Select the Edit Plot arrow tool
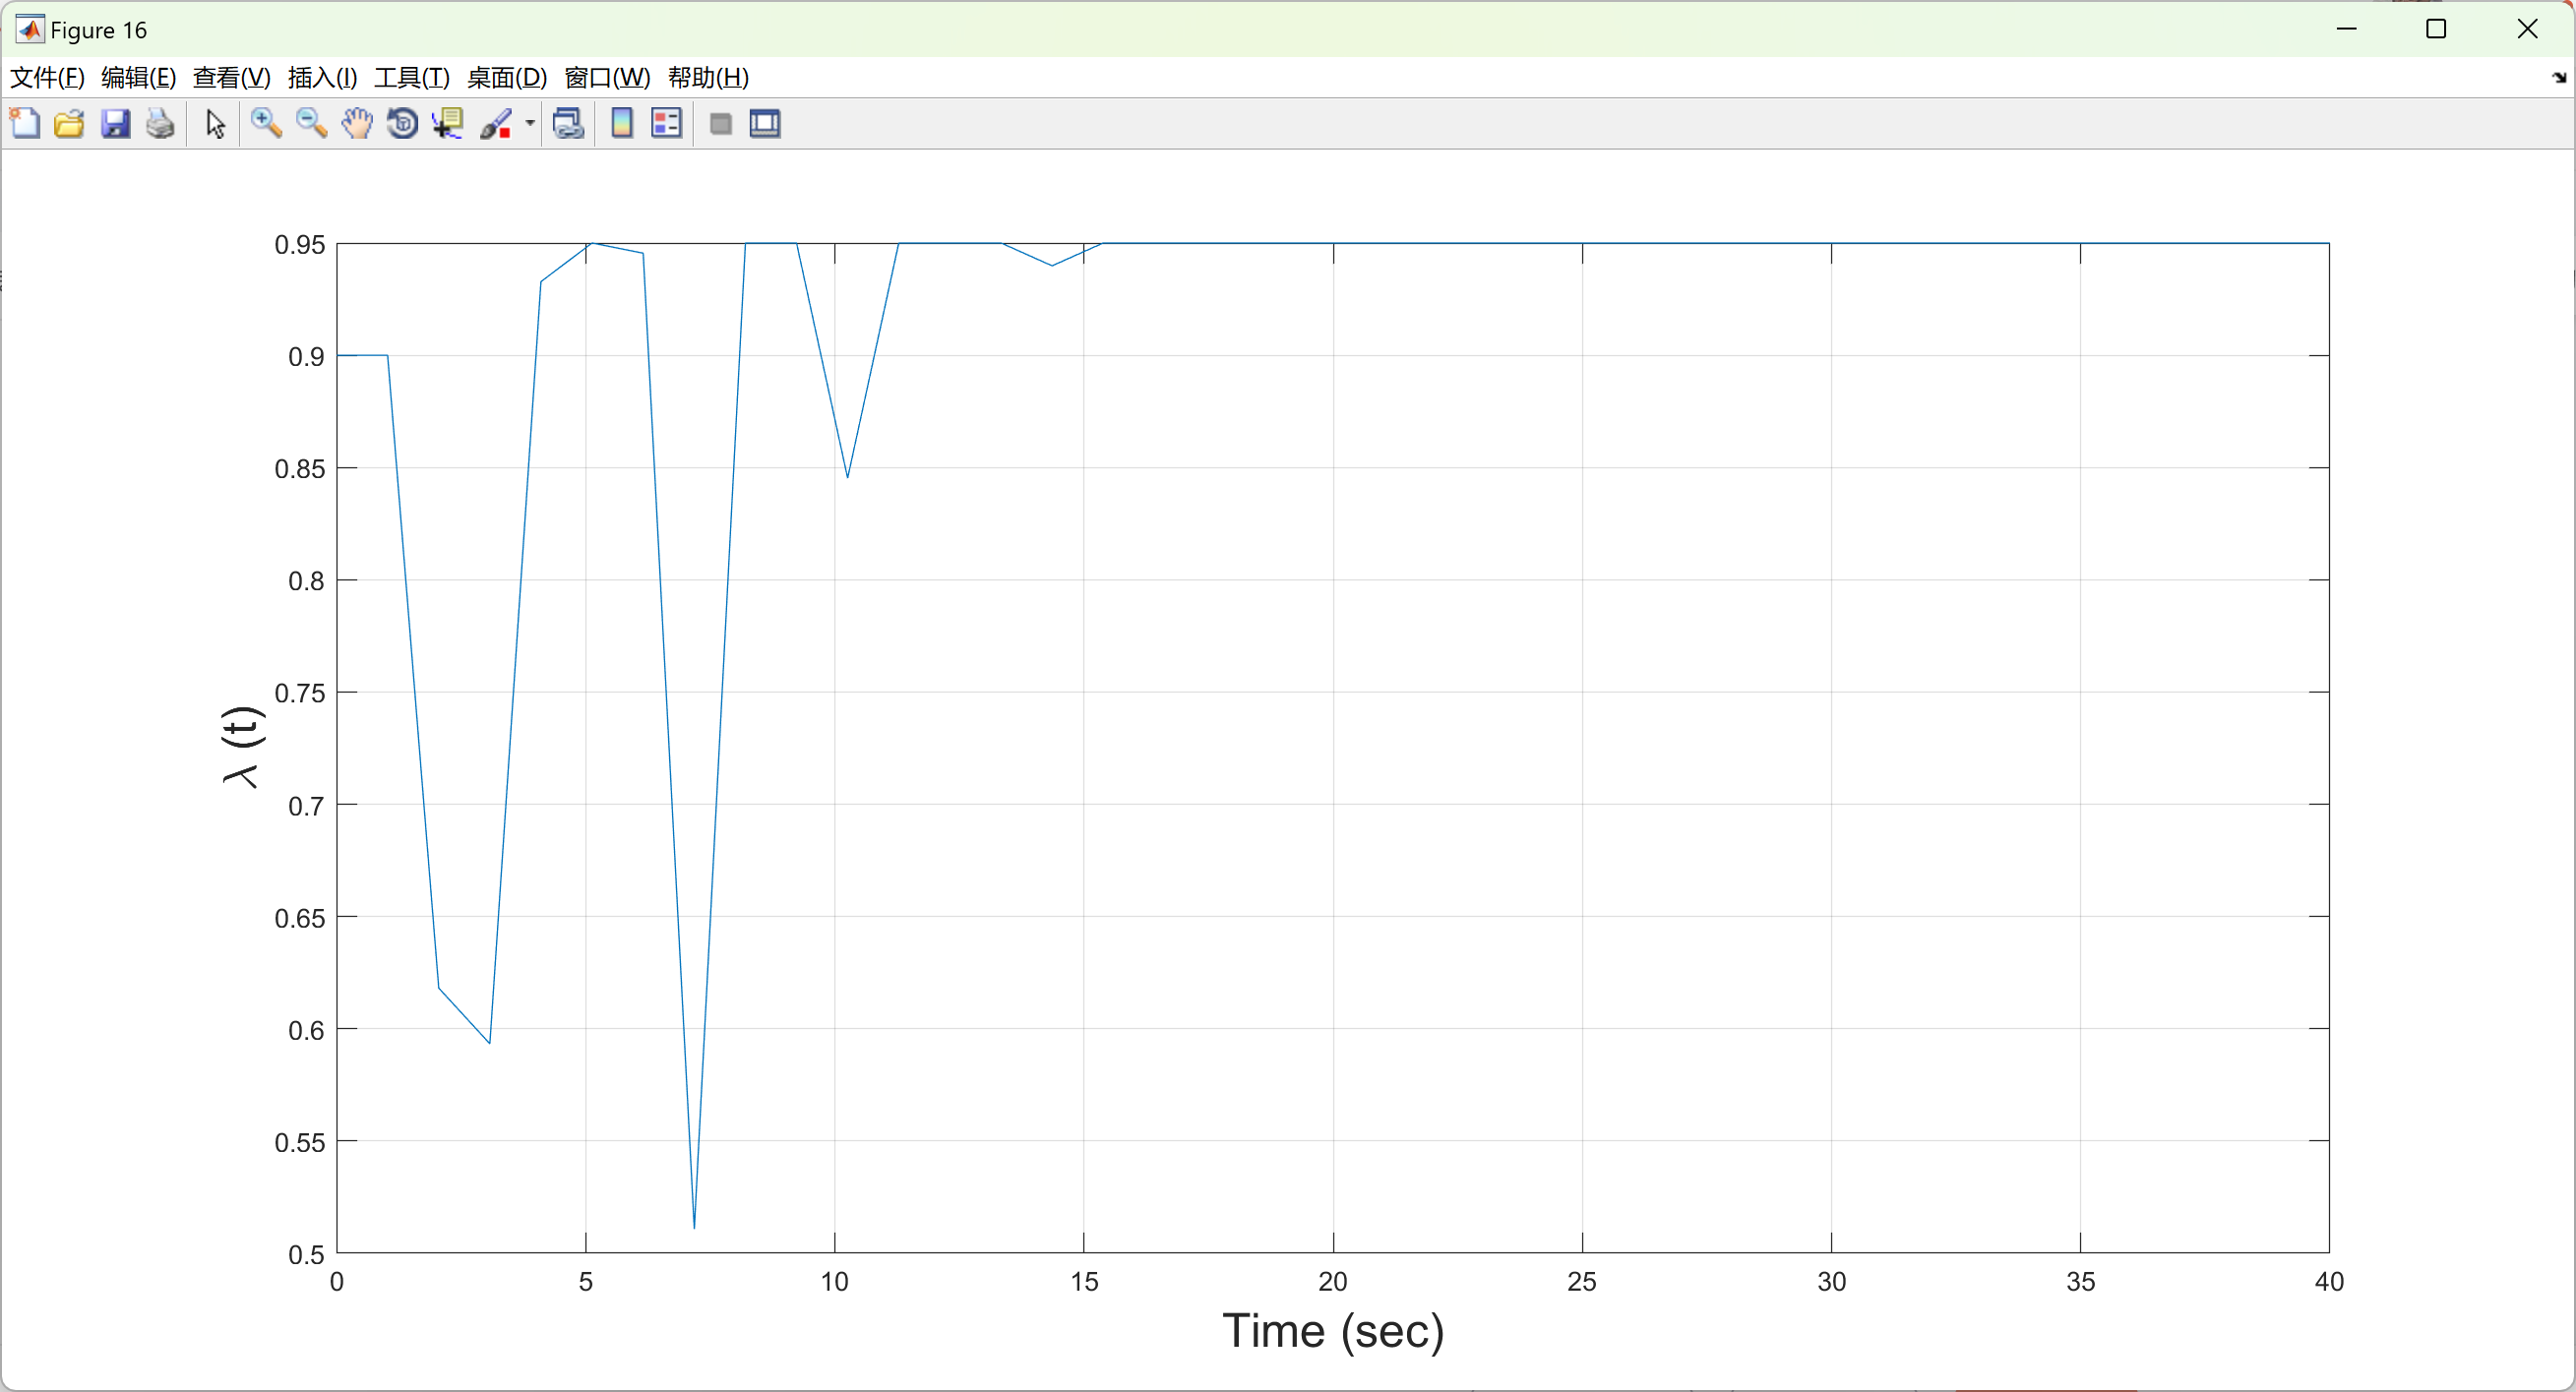Screen dimensions: 2576x1392 pos(215,124)
